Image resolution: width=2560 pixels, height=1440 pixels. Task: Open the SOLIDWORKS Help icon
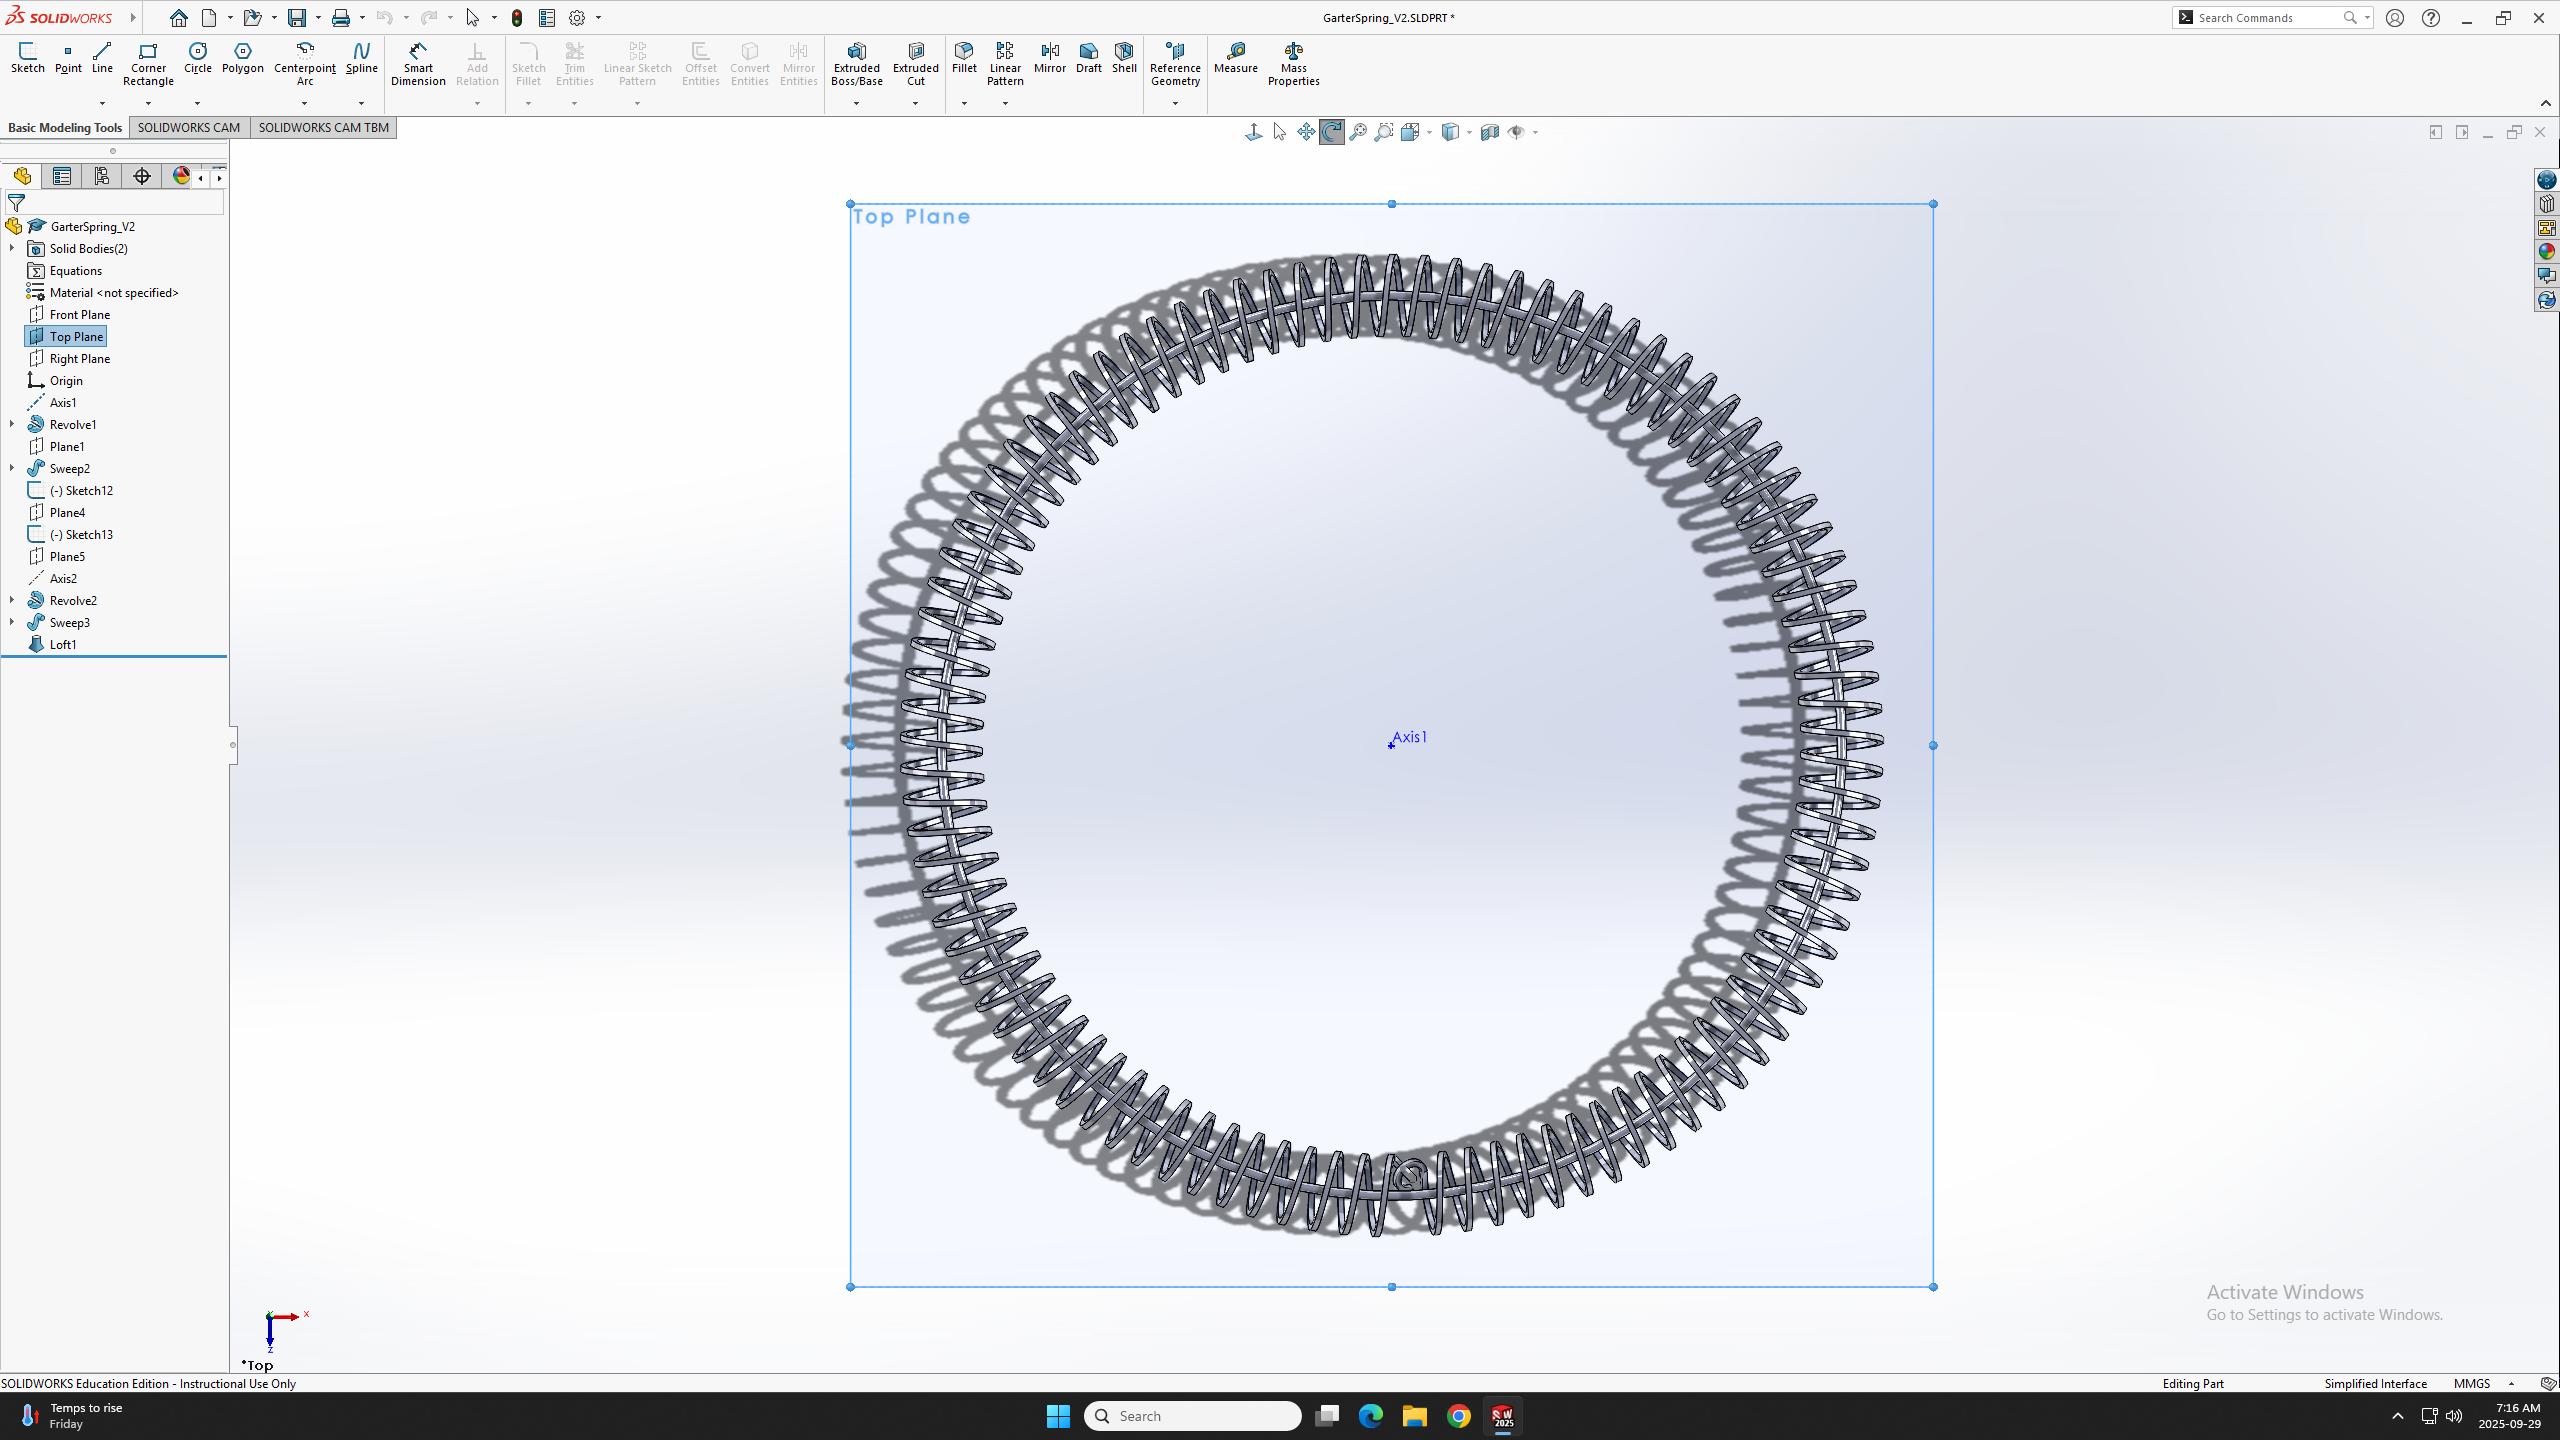pos(2430,18)
